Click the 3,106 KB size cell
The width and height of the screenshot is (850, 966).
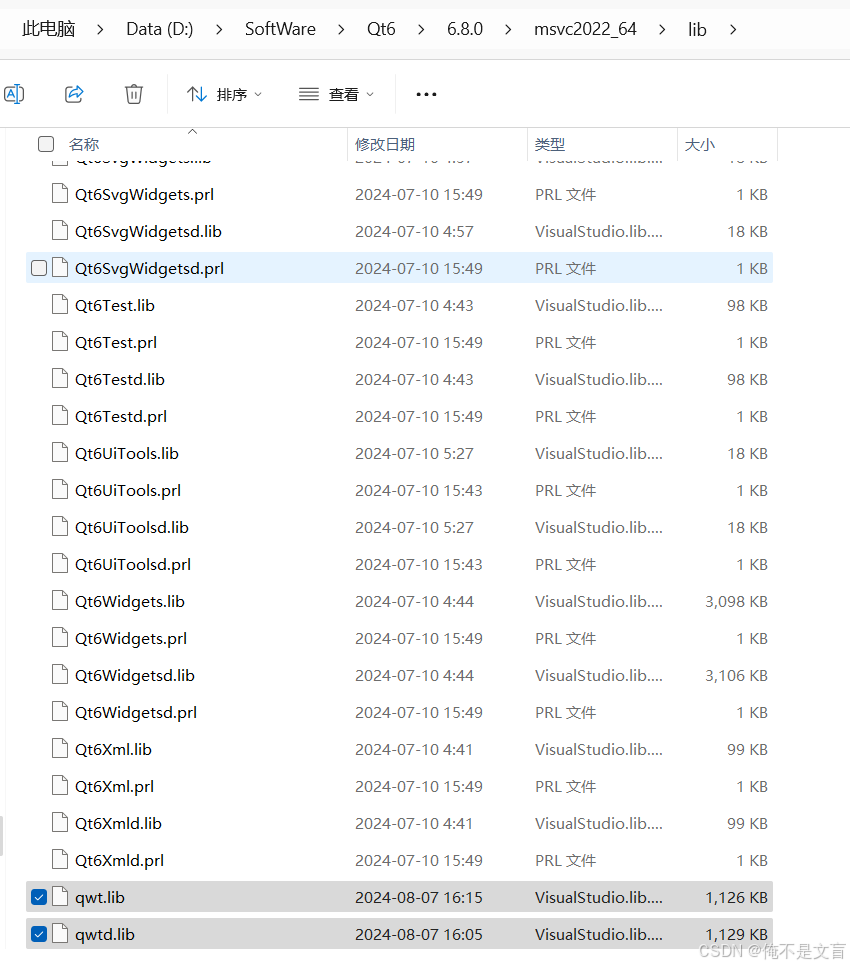(736, 675)
